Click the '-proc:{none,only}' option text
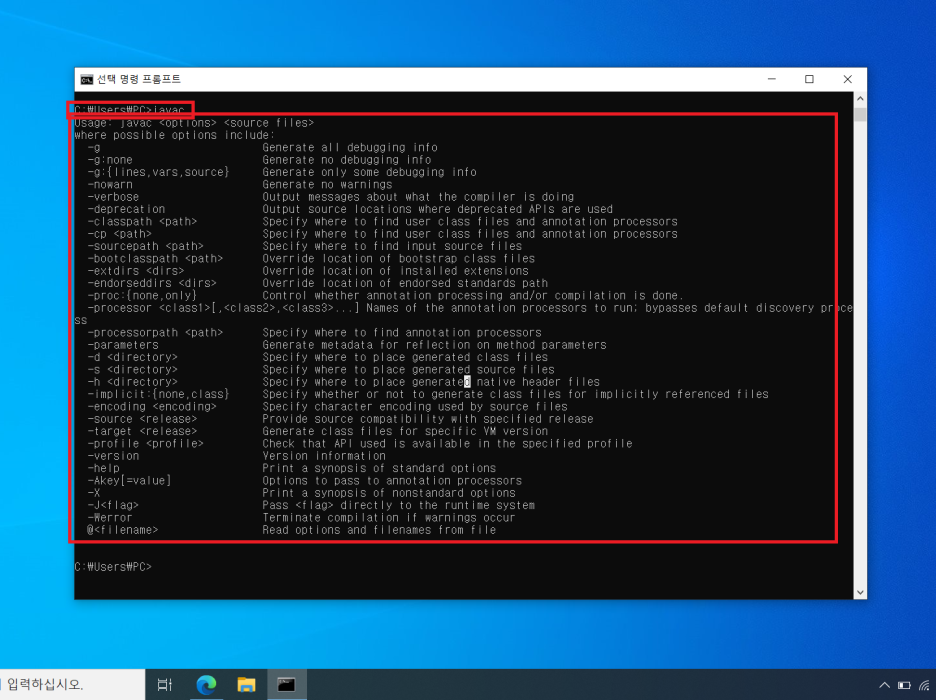936x700 pixels. 142,295
